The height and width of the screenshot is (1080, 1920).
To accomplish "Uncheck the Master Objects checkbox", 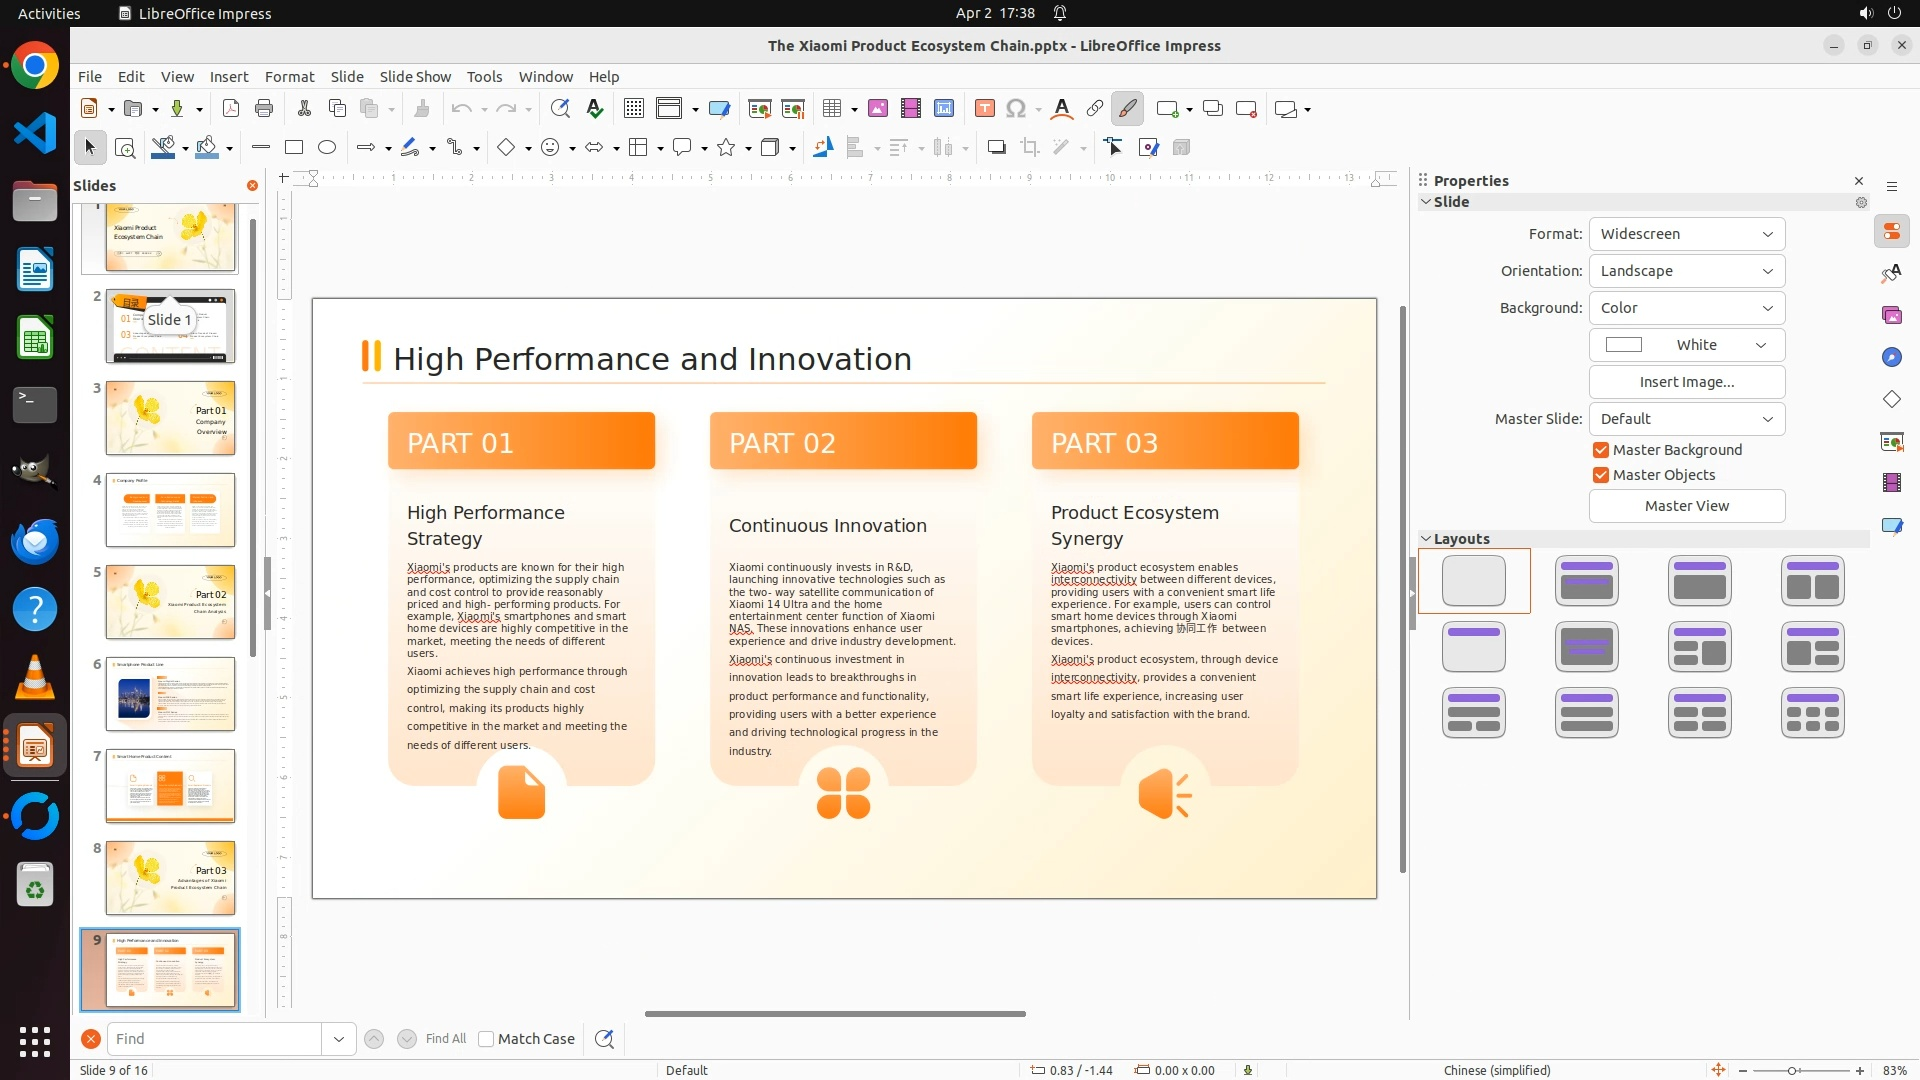I will coord(1601,475).
